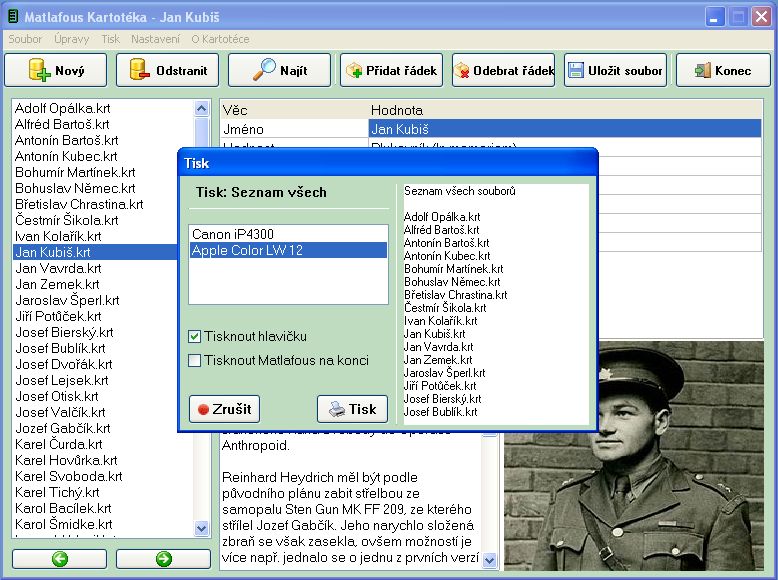Screen dimensions: 778x580
Task: Select Karol Šmidke.krt in file list
Action: (x=64, y=524)
